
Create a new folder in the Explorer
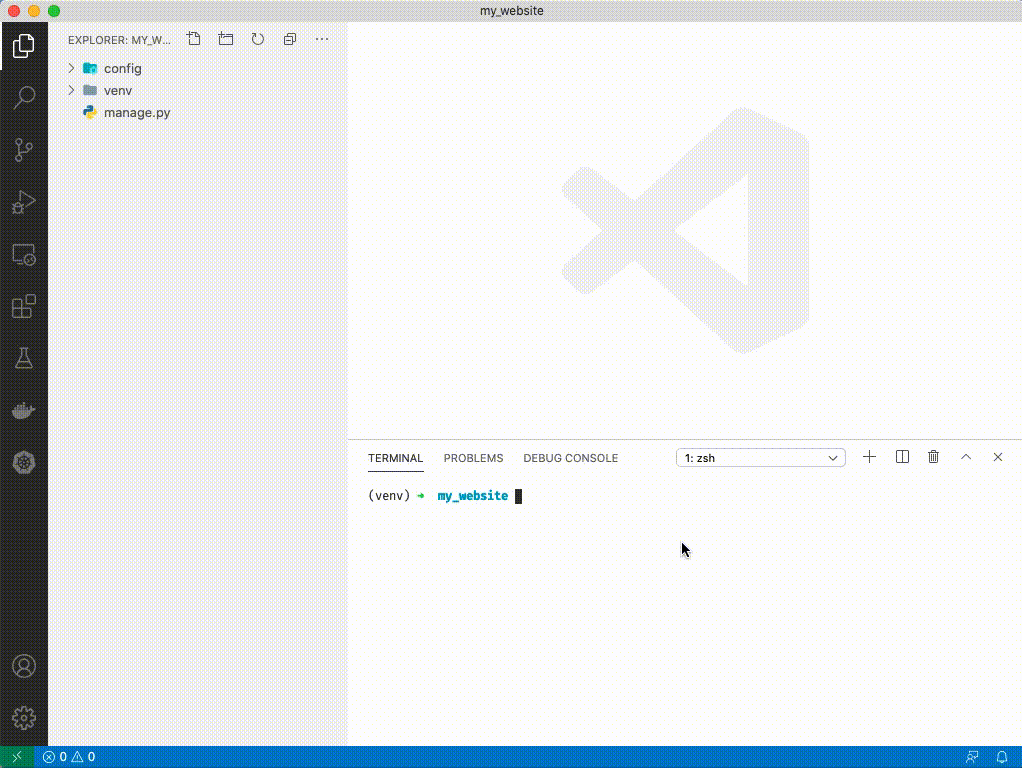[x=225, y=39]
